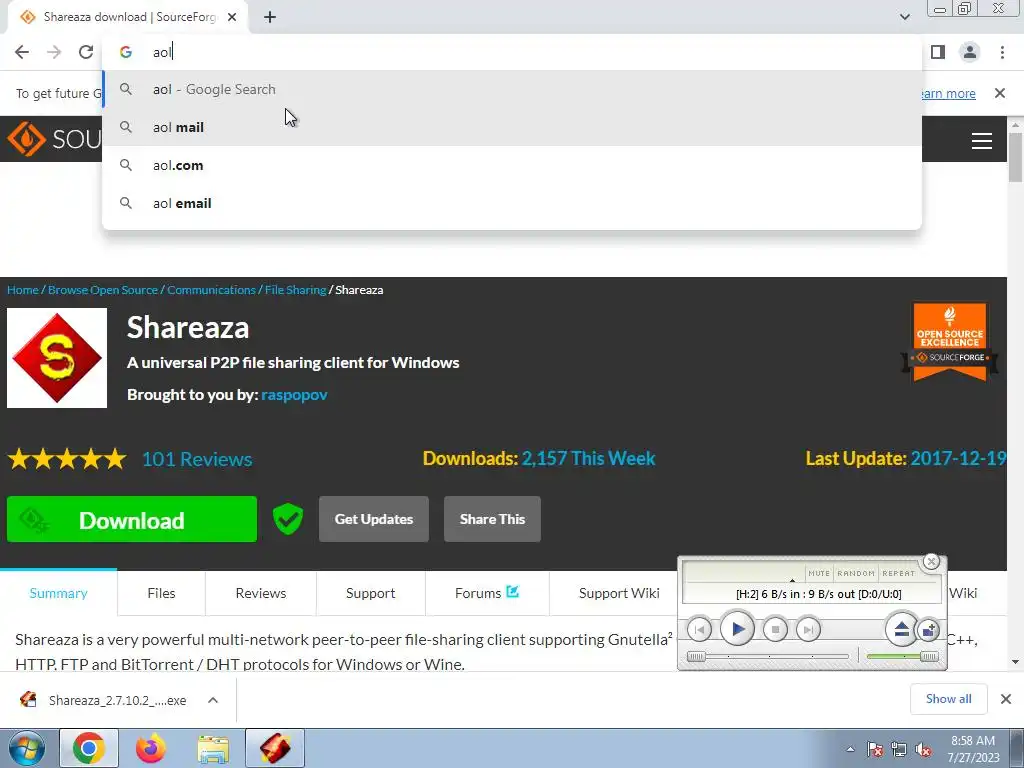The image size is (1024, 768).
Task: Toggle REPEAT in the media player
Action: (899, 573)
